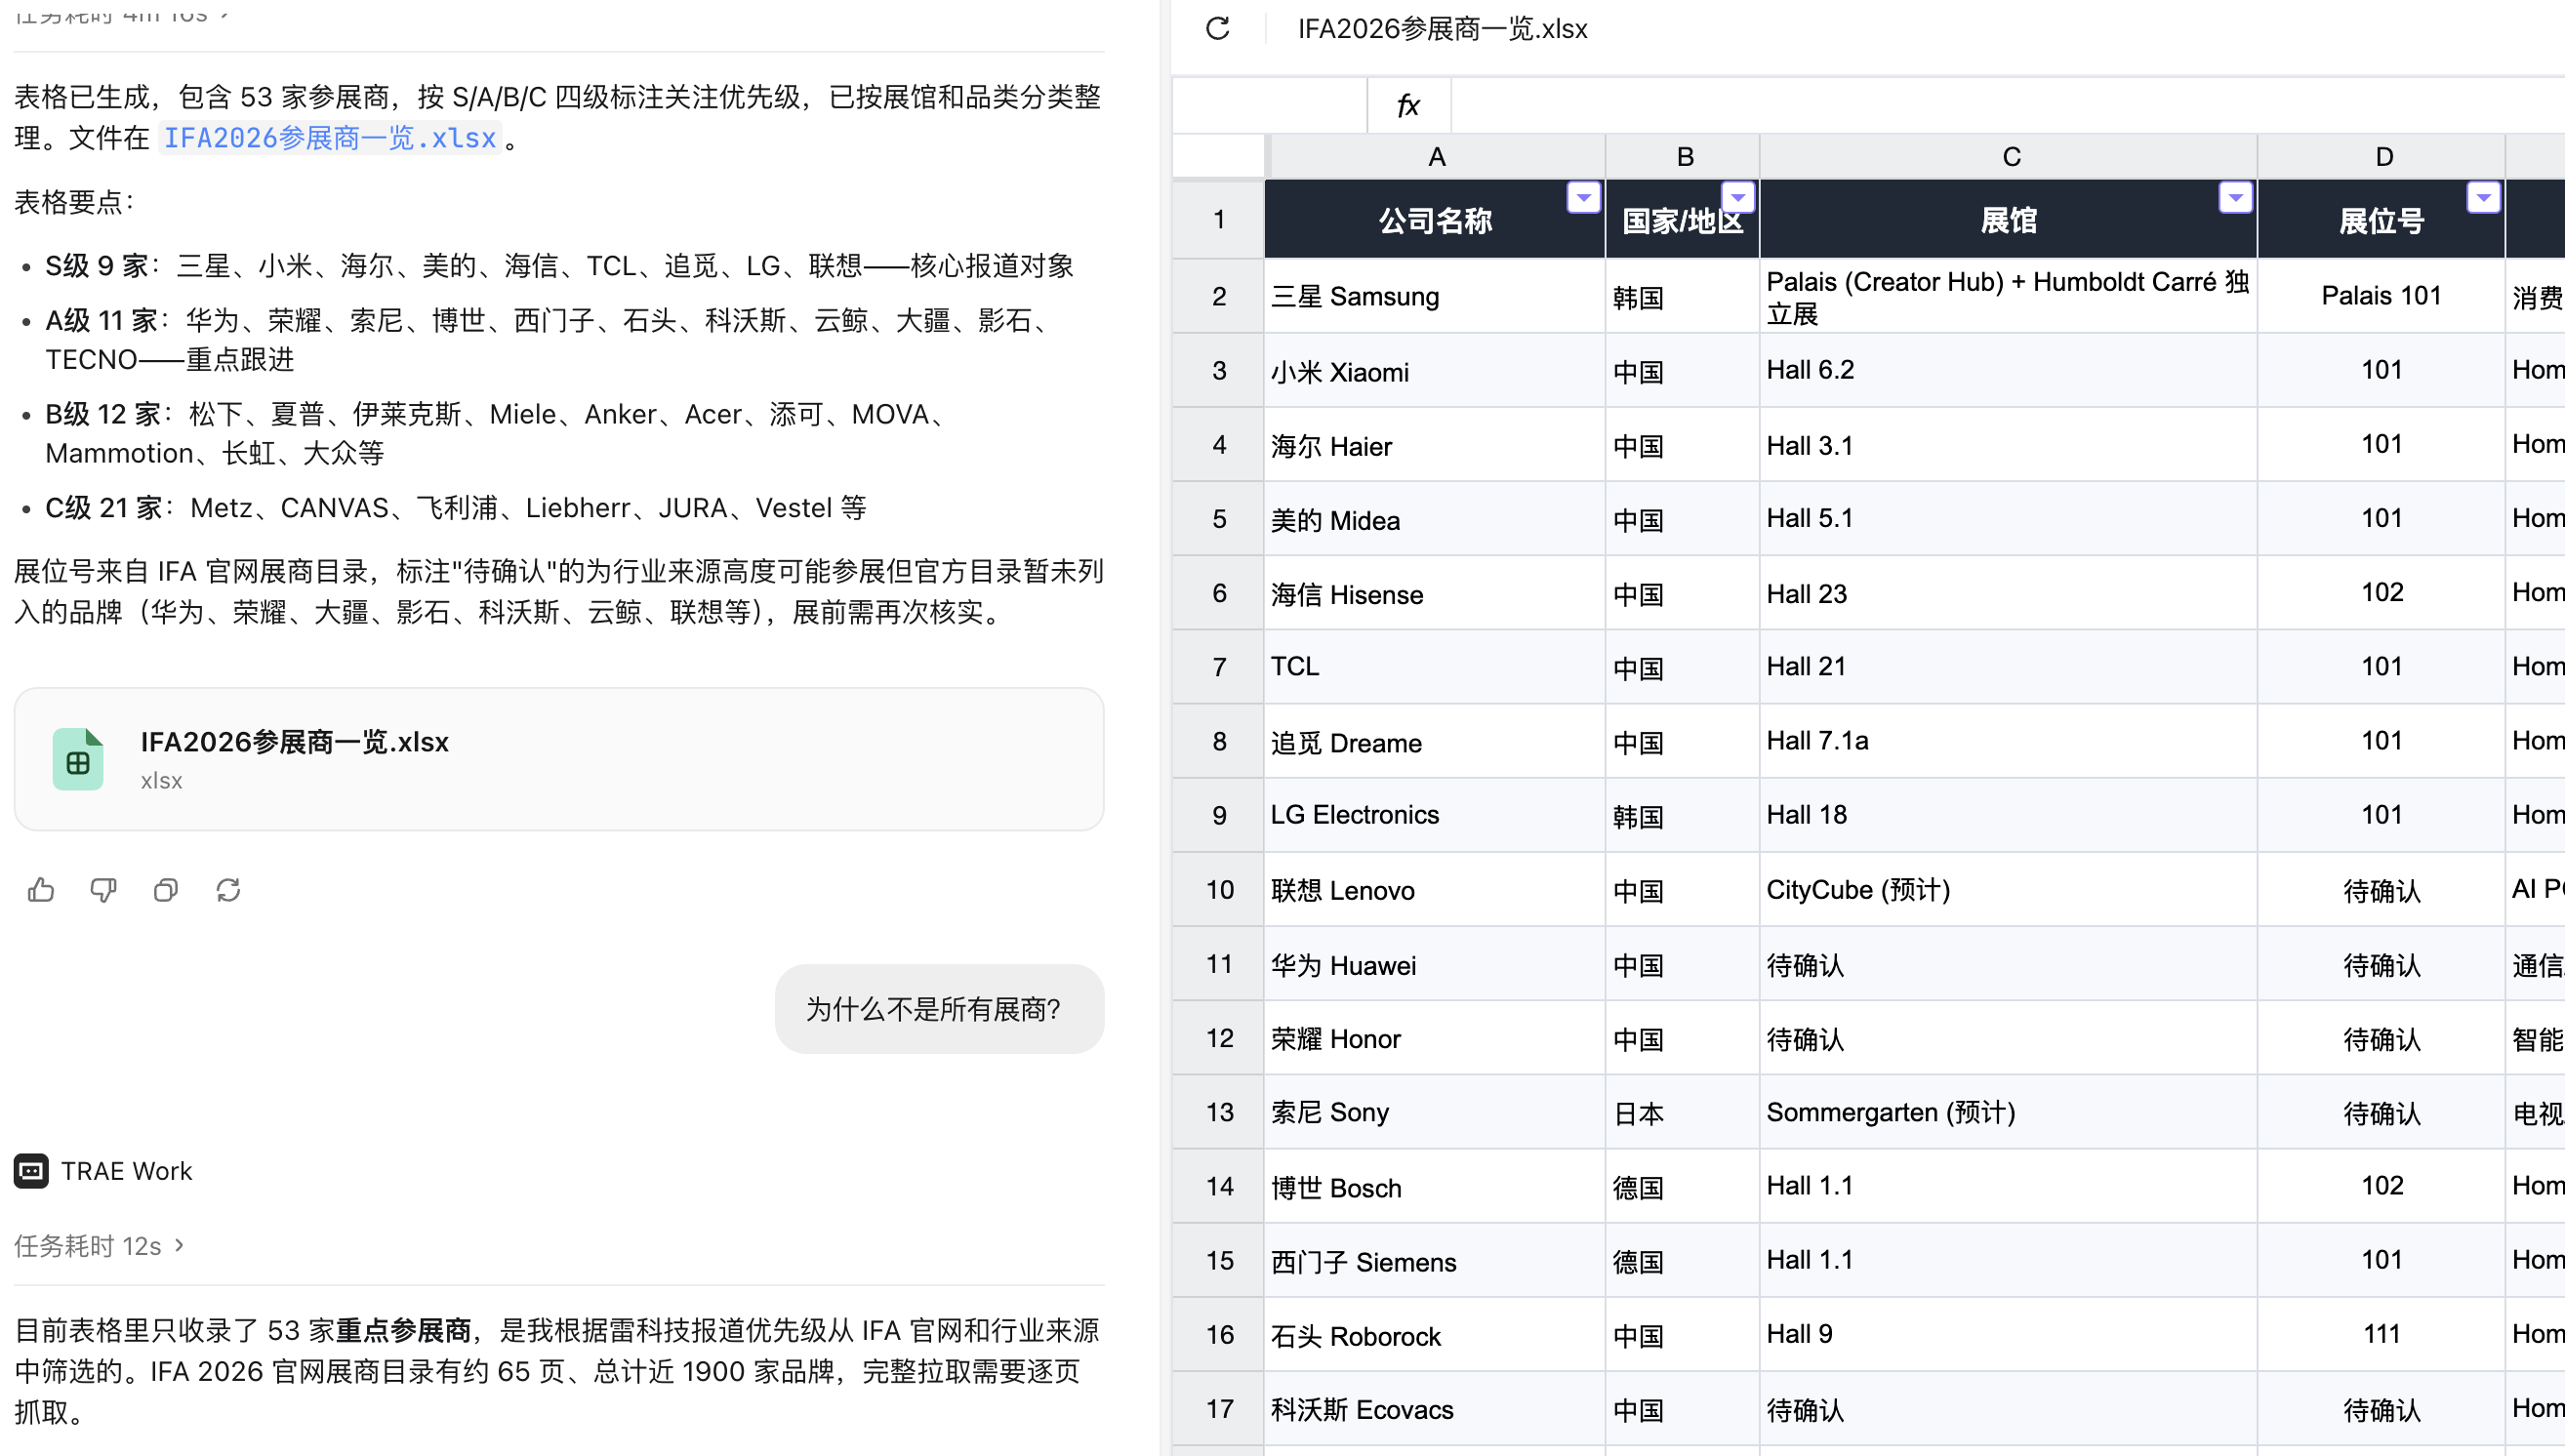Screen dimensions: 2565x1456
Task: Select row 17 header
Action: (1218, 1409)
